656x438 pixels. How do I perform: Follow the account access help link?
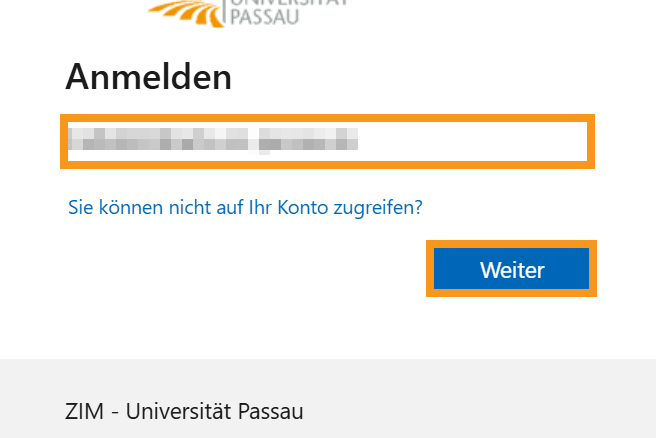tap(245, 207)
